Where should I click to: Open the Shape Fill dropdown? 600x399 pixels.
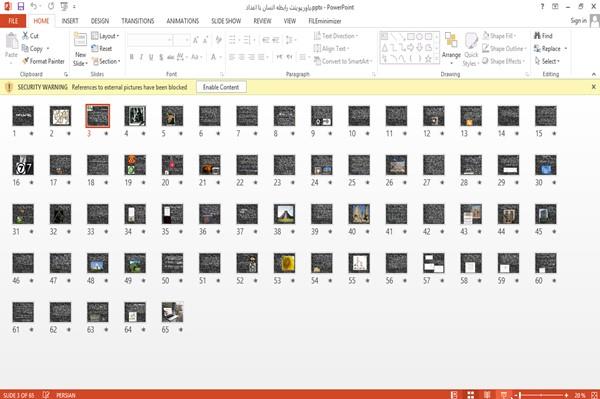coord(499,36)
